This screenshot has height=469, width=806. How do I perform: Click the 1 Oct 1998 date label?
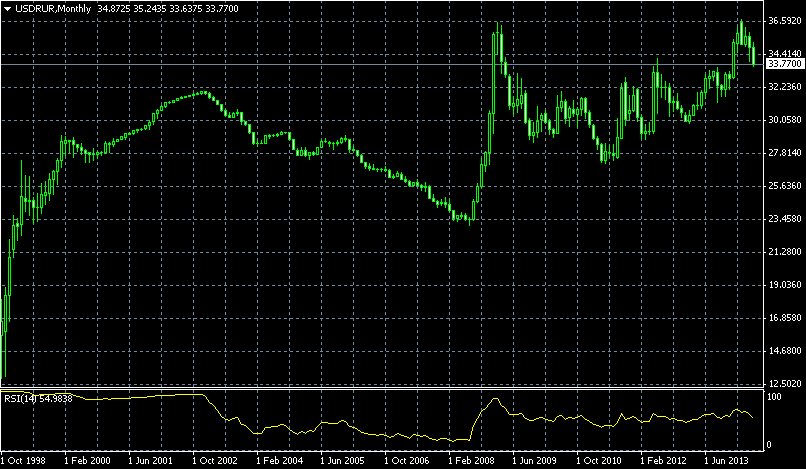click(24, 459)
